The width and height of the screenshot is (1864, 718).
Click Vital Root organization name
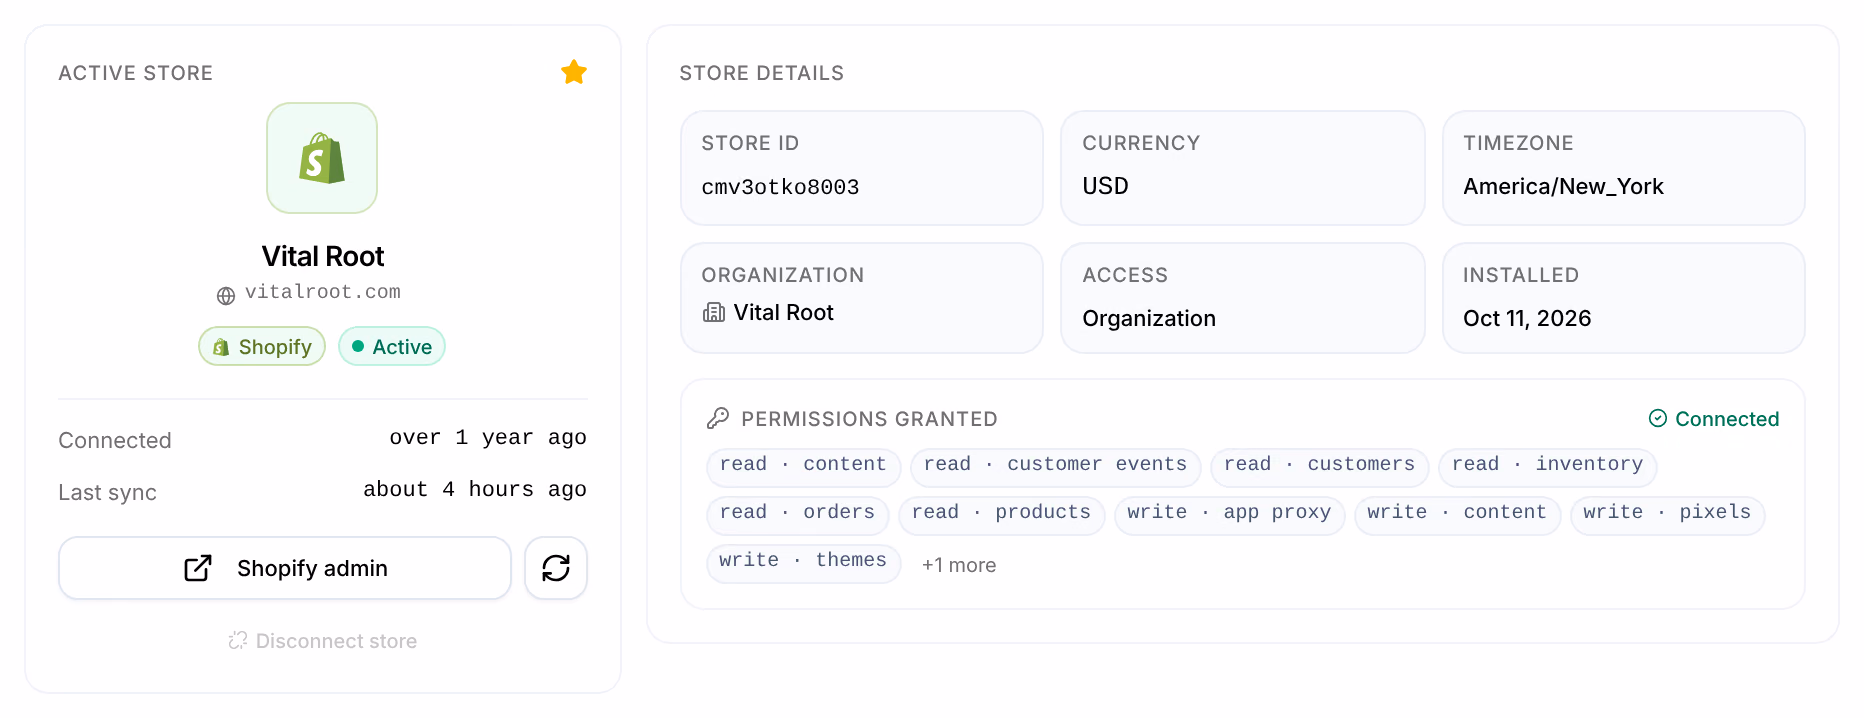pos(783,312)
